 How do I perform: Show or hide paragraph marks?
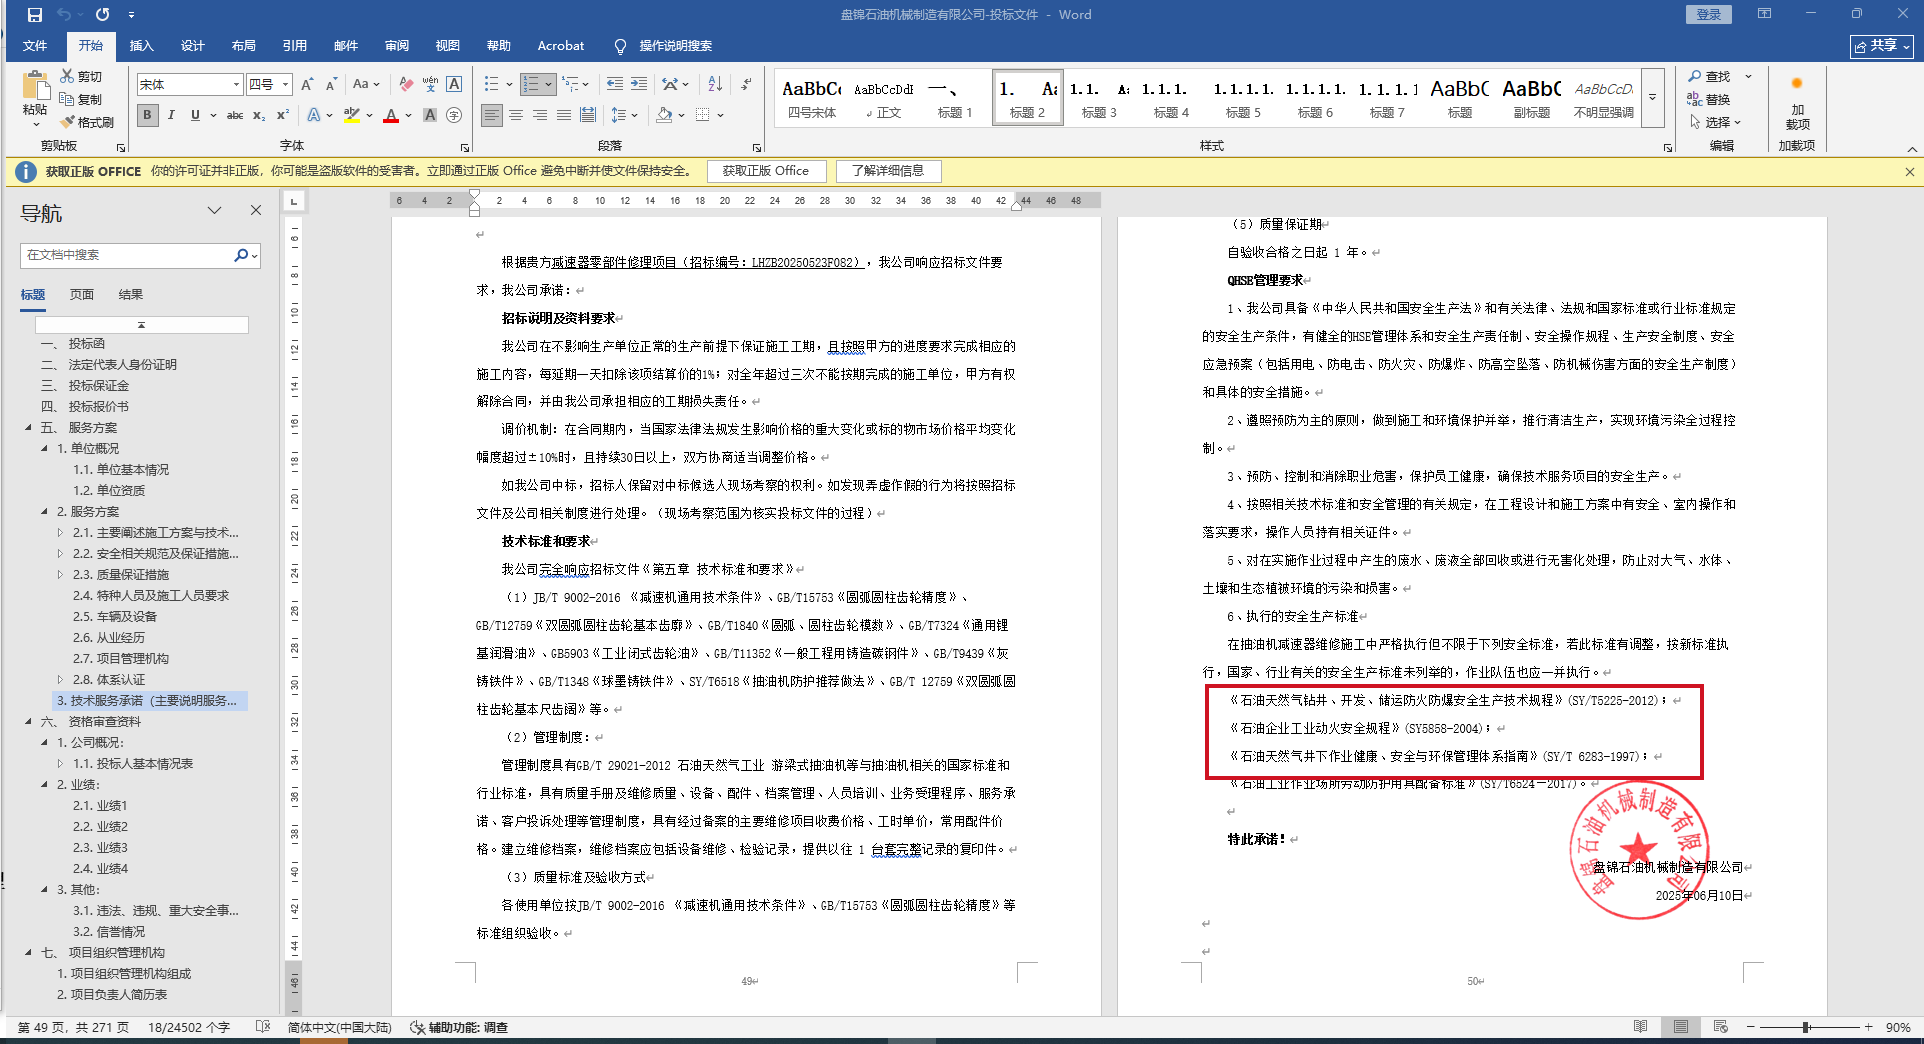746,84
